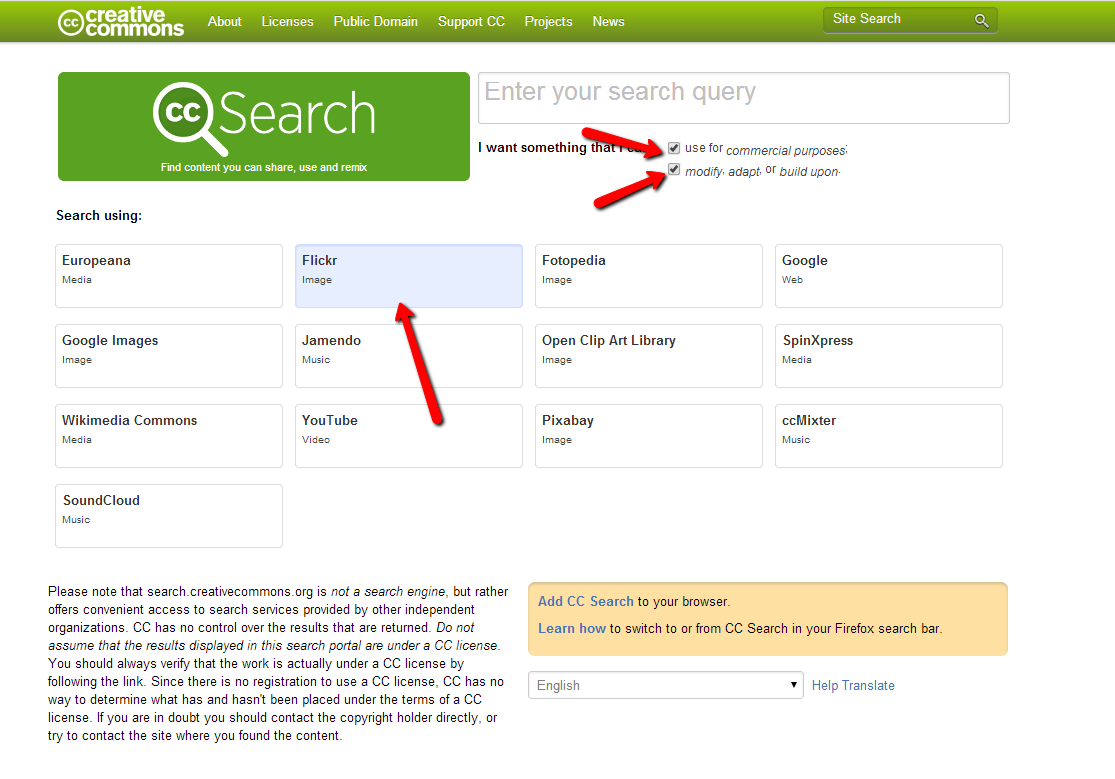
Task: Open the News menu item
Action: tap(609, 21)
